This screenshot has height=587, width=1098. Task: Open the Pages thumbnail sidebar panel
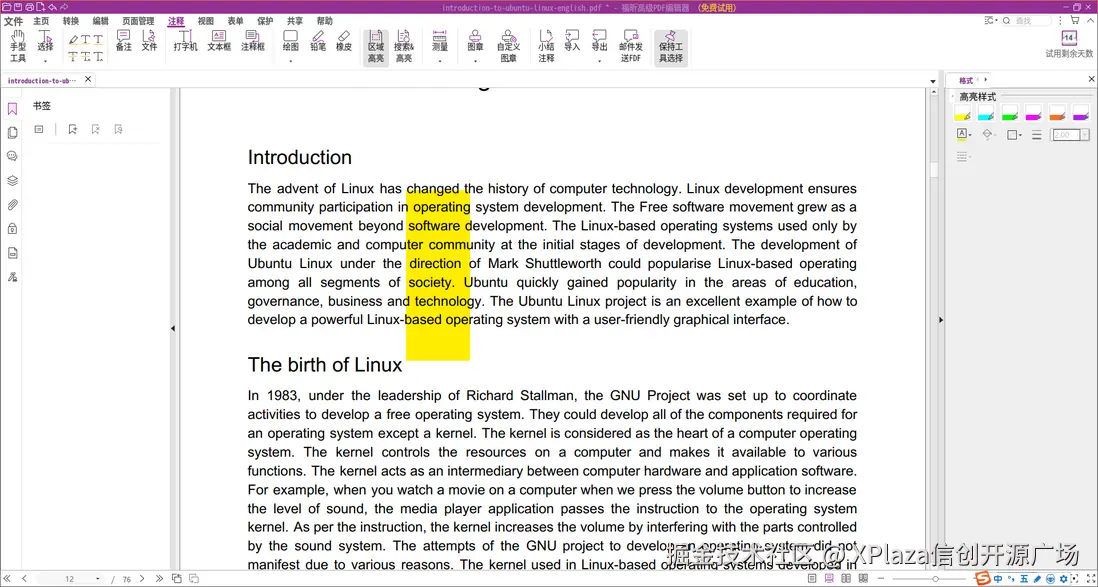[12, 132]
